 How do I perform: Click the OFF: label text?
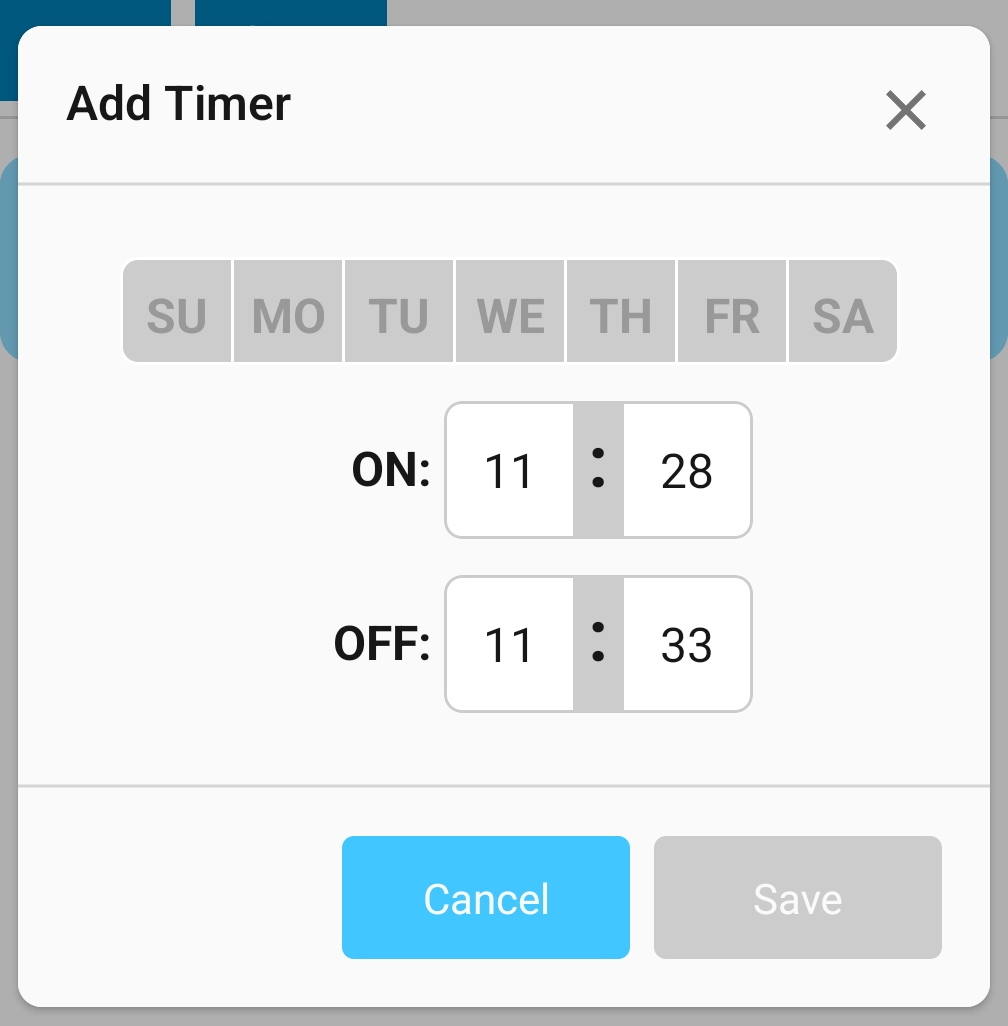tap(381, 645)
